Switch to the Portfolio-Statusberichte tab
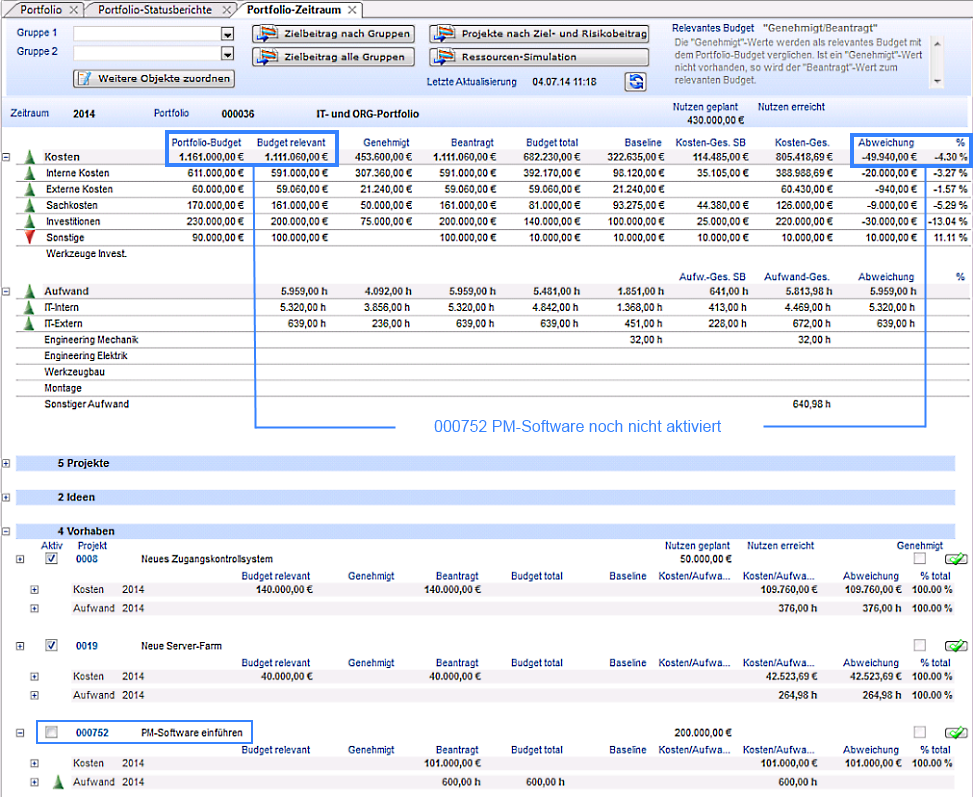Viewport: 973px width, 797px height. pyautogui.click(x=157, y=10)
